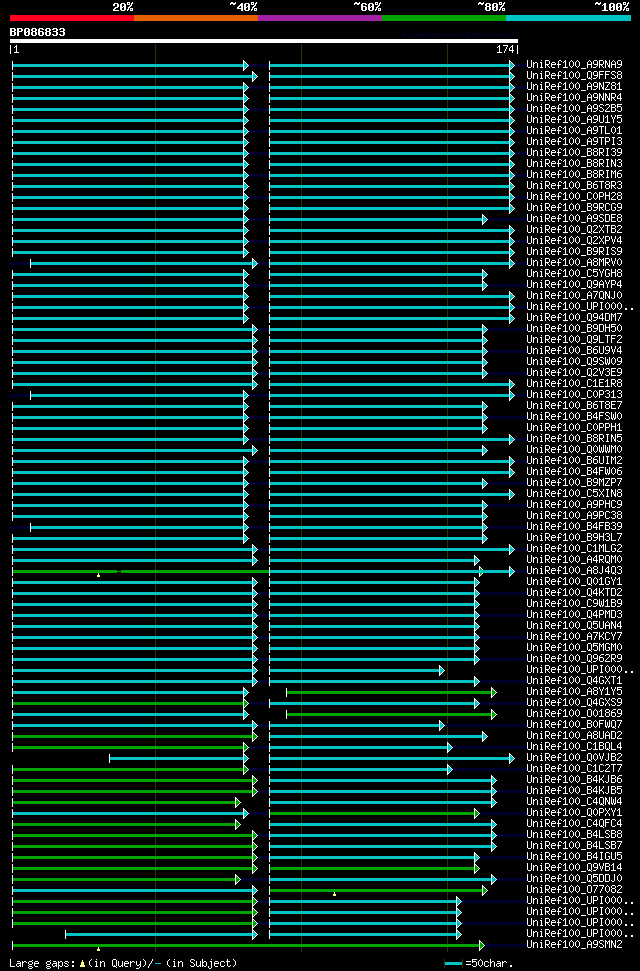This screenshot has height=971, width=640.
Task: Click UniRef100_A9SMN2 label
Action: 574,945
